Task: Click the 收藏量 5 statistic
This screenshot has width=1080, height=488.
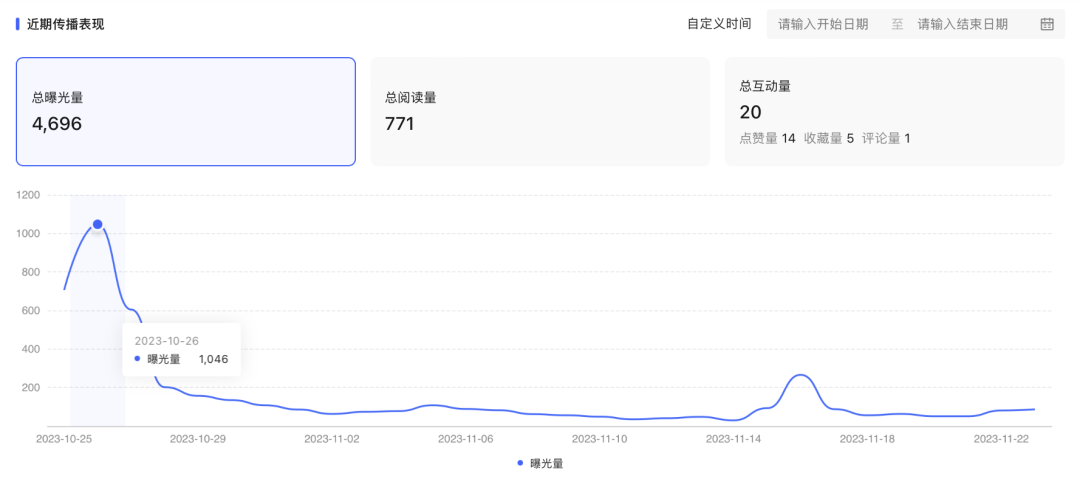Action: coord(829,138)
